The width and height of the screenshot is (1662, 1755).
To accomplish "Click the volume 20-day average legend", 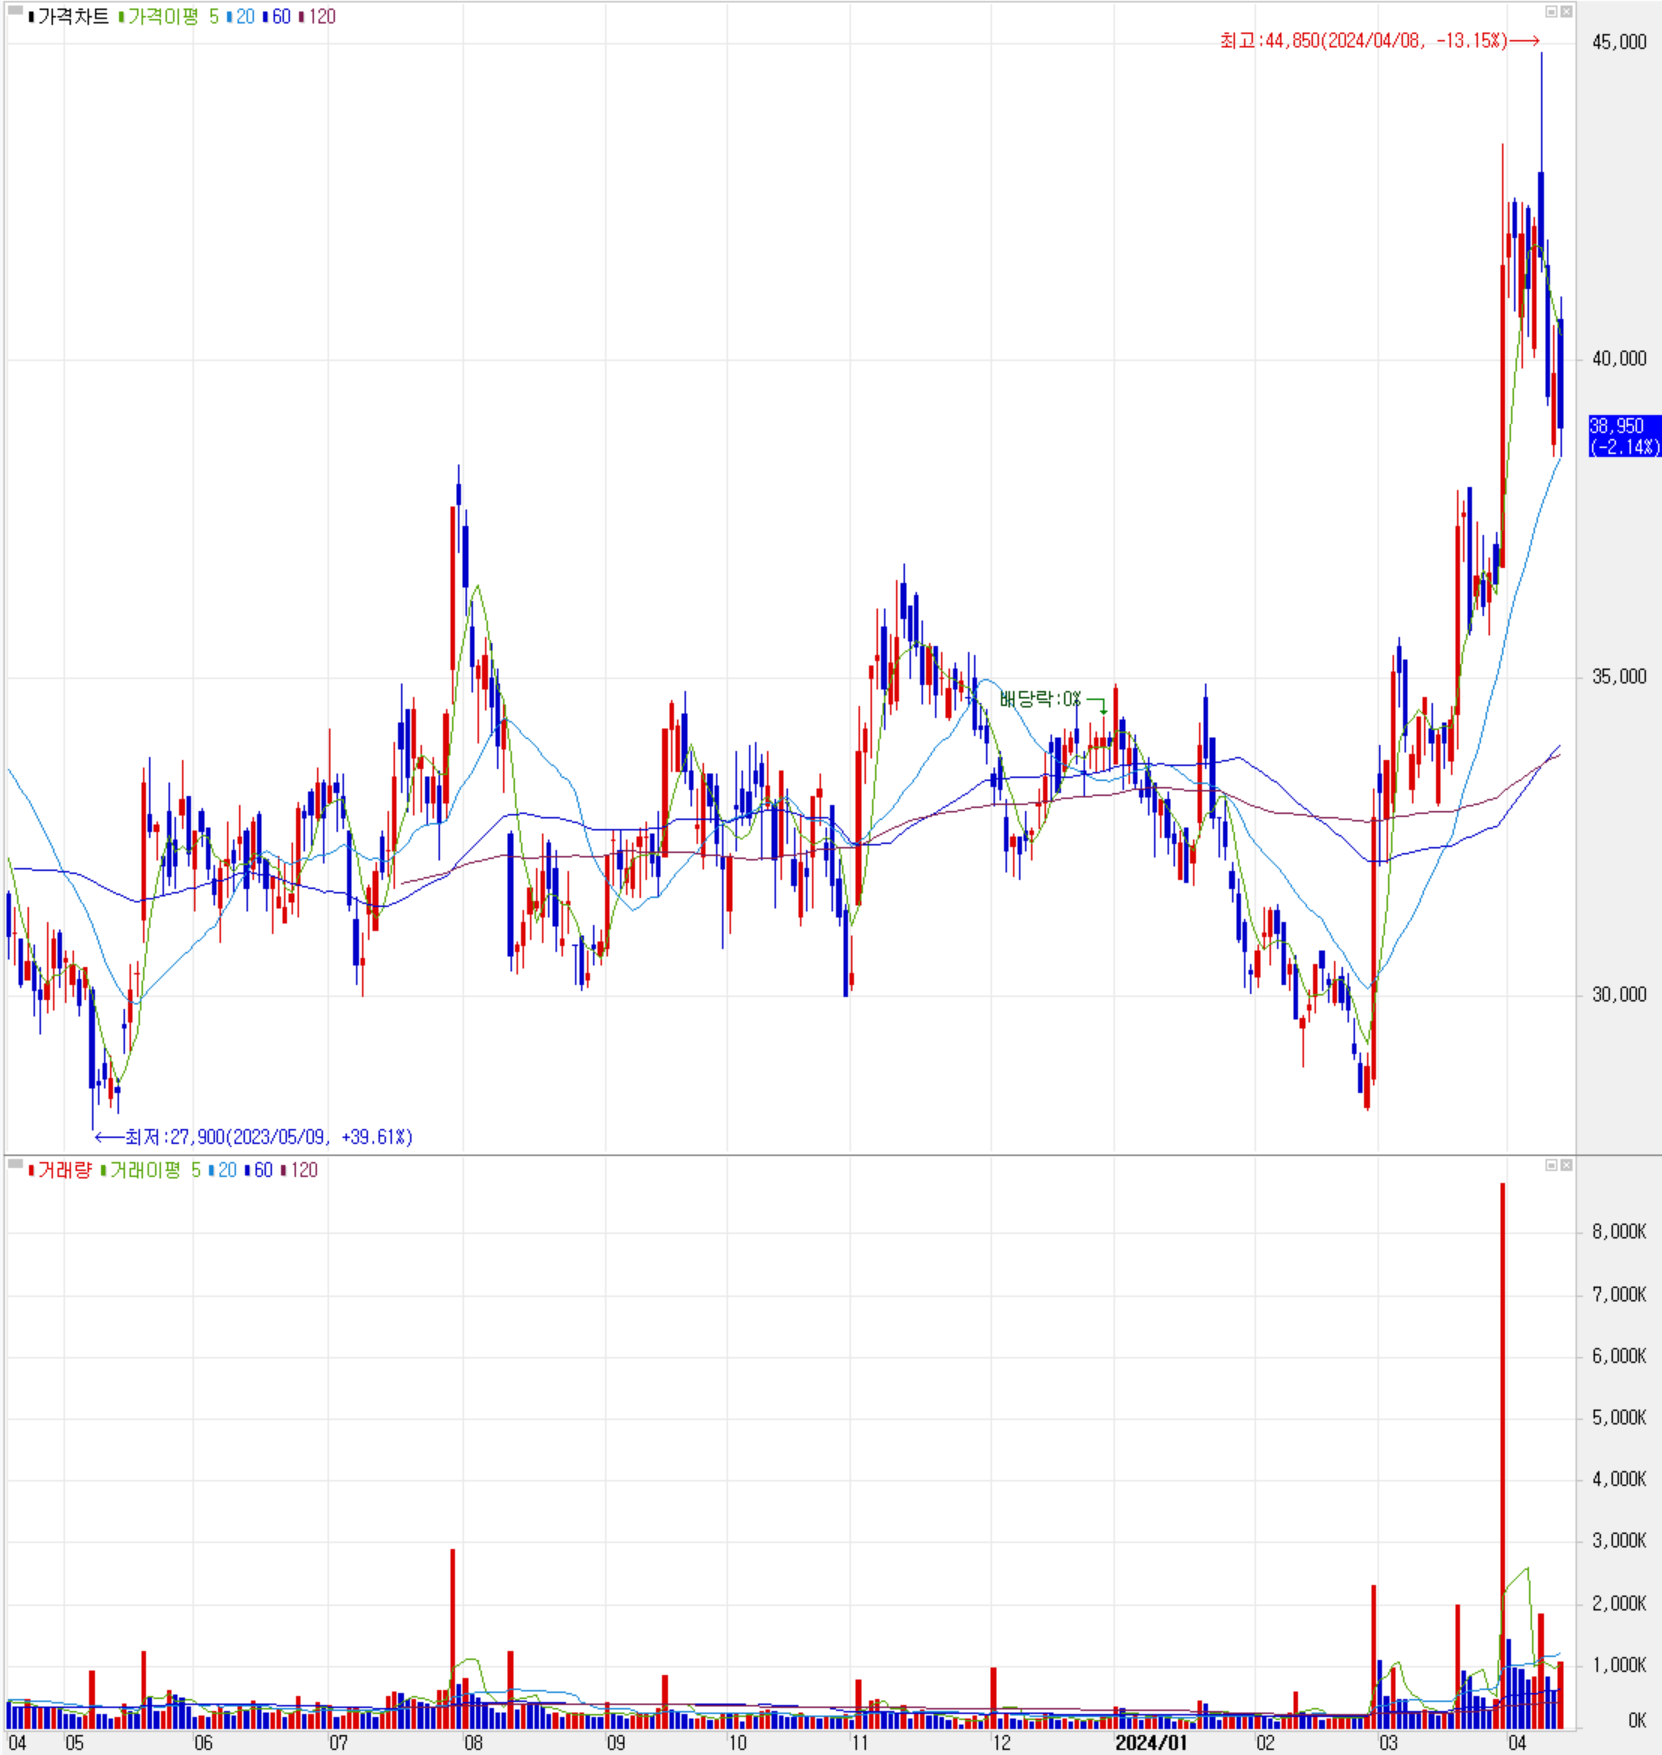I will (223, 1170).
